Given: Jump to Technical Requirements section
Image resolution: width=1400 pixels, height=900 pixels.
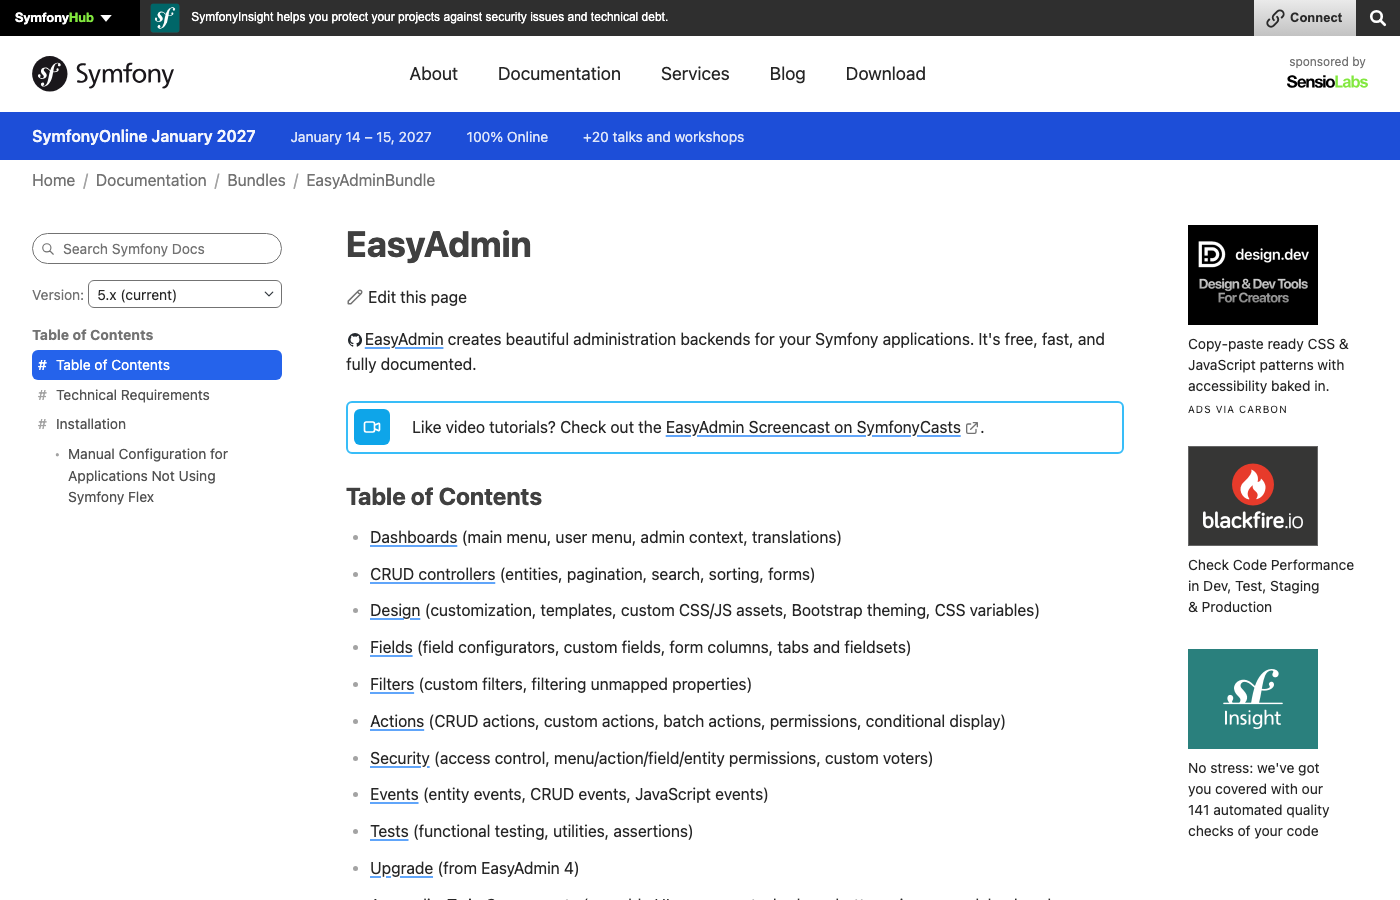Looking at the screenshot, I should pos(133,395).
